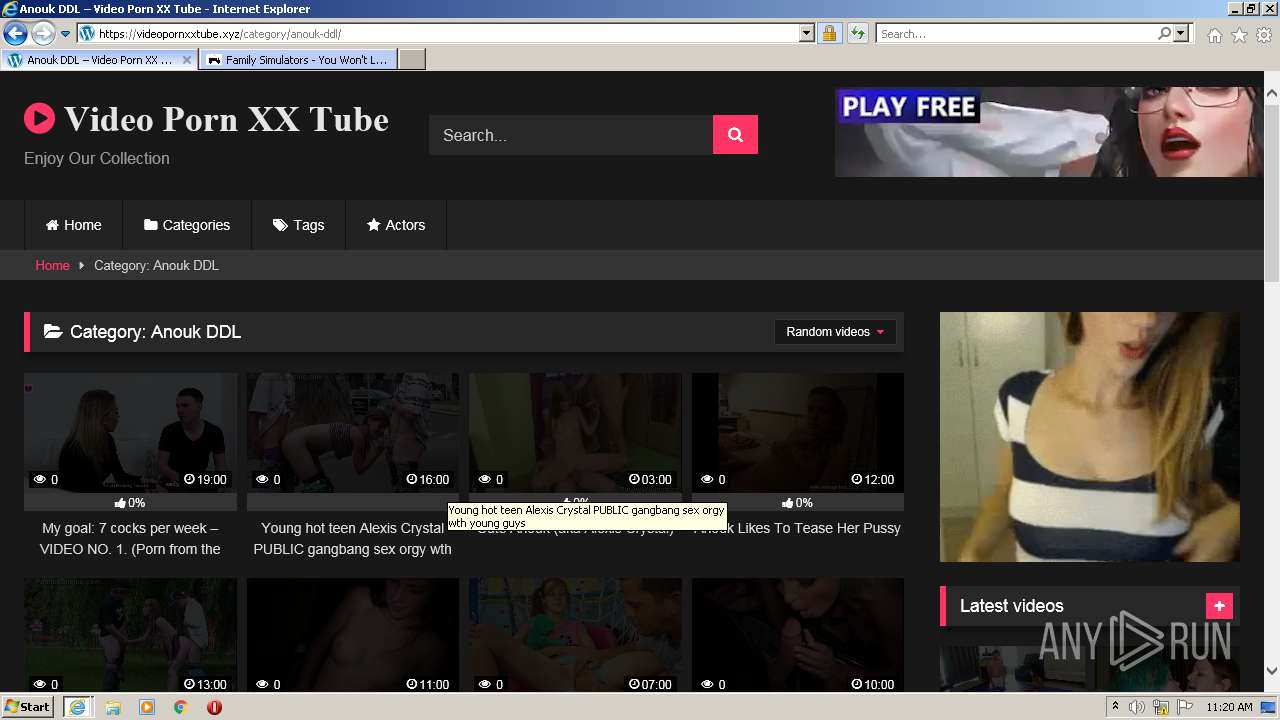Open the video thumbnail with duration 12:00
The width and height of the screenshot is (1280, 720).
[798, 432]
